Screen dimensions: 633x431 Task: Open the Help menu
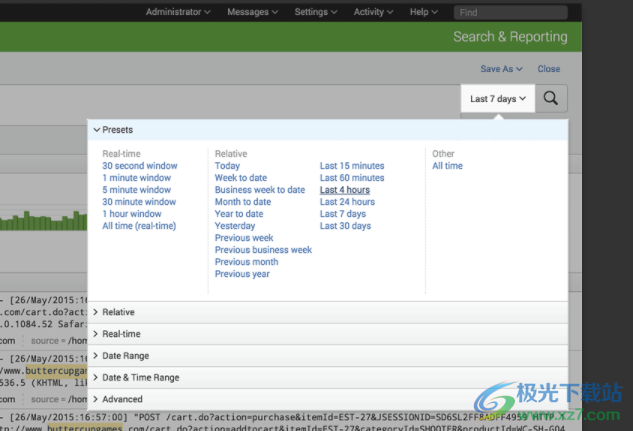coord(424,12)
